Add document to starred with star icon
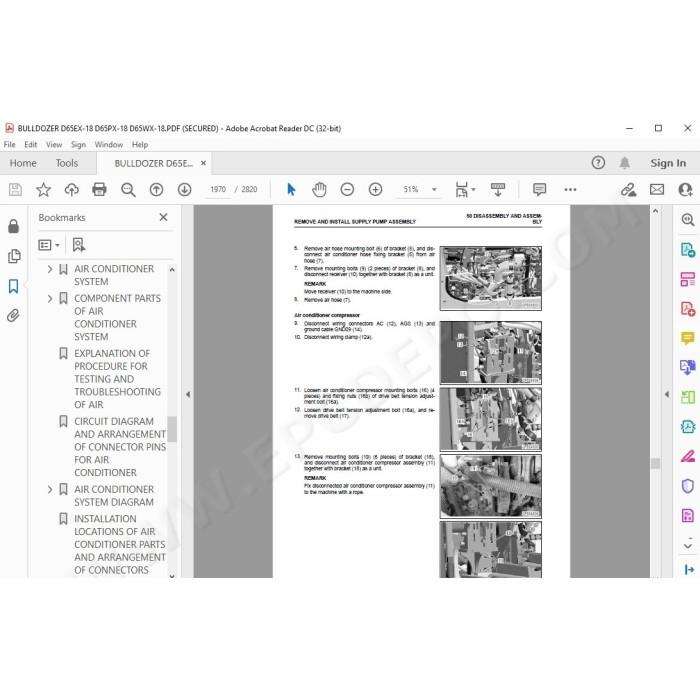Viewport: 700px width, 700px height. (43, 190)
